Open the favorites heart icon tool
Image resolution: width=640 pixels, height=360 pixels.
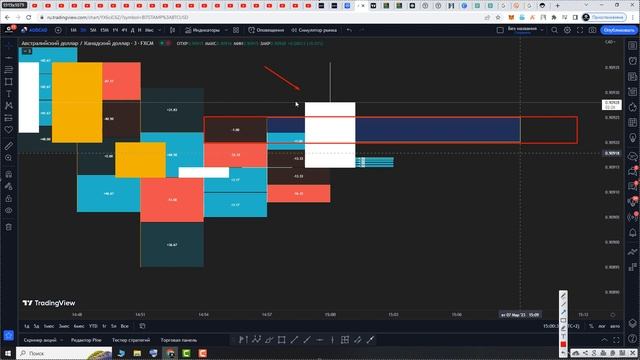pos(9,130)
